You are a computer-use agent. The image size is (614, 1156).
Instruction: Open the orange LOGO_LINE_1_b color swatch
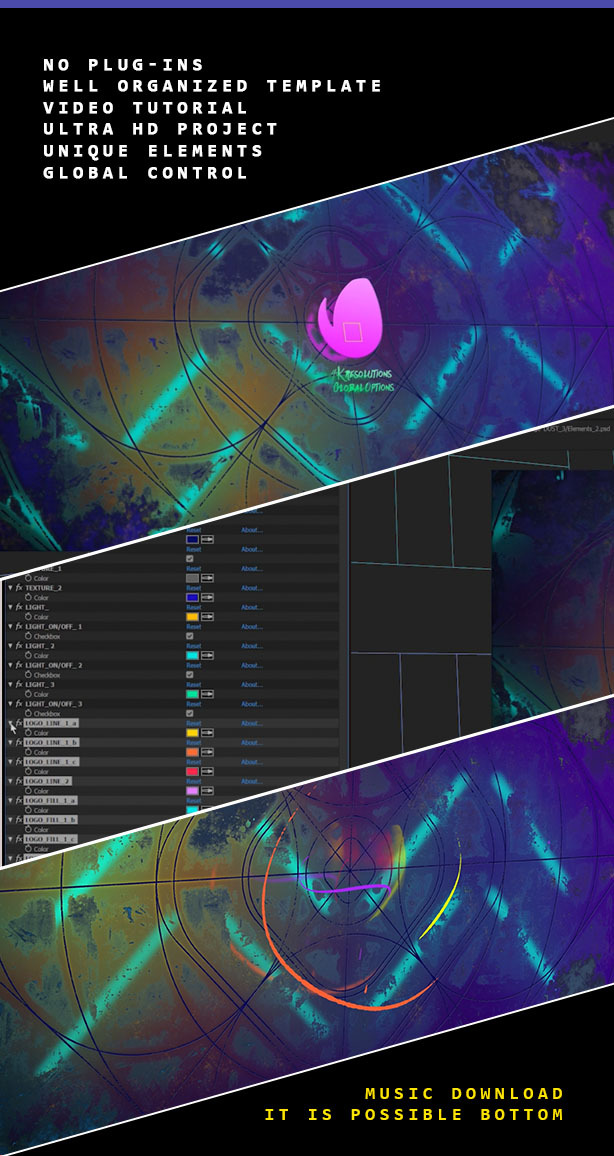click(x=192, y=752)
